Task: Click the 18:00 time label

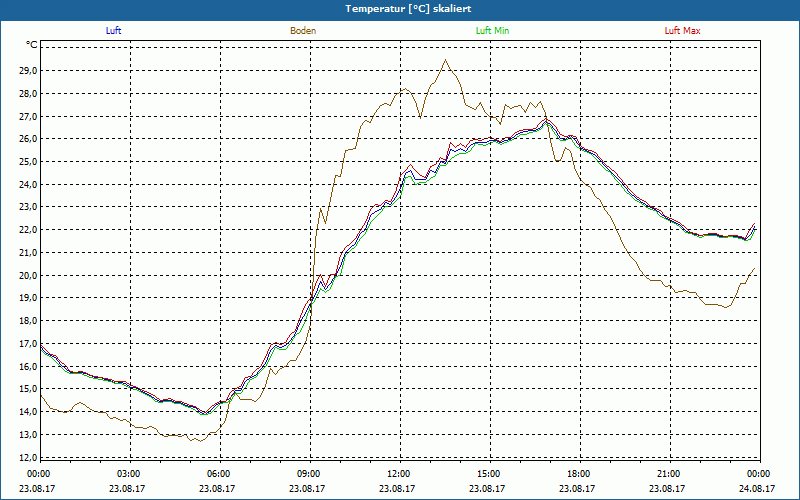Action: [581, 474]
